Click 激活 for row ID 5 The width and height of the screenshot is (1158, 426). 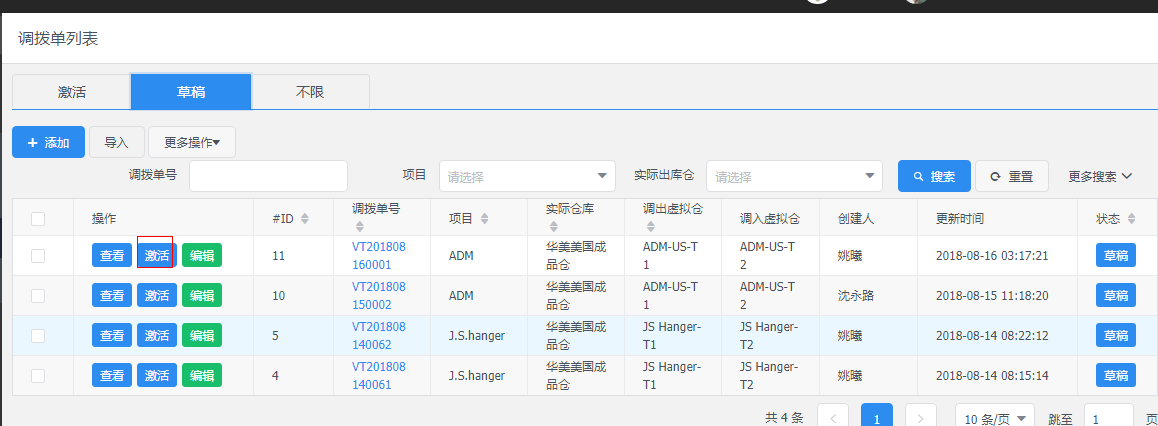tap(157, 335)
